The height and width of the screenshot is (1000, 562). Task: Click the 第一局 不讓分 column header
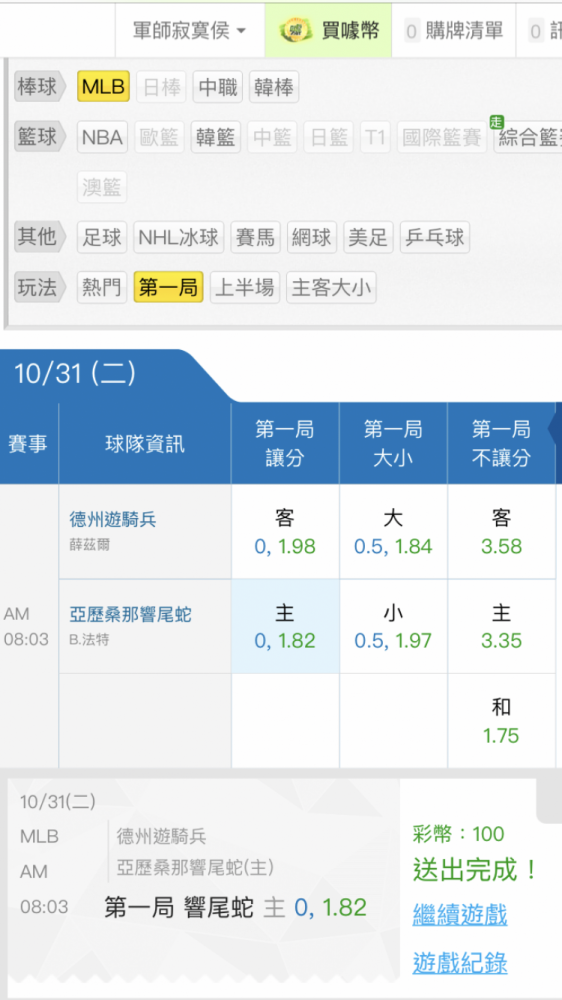click(501, 444)
